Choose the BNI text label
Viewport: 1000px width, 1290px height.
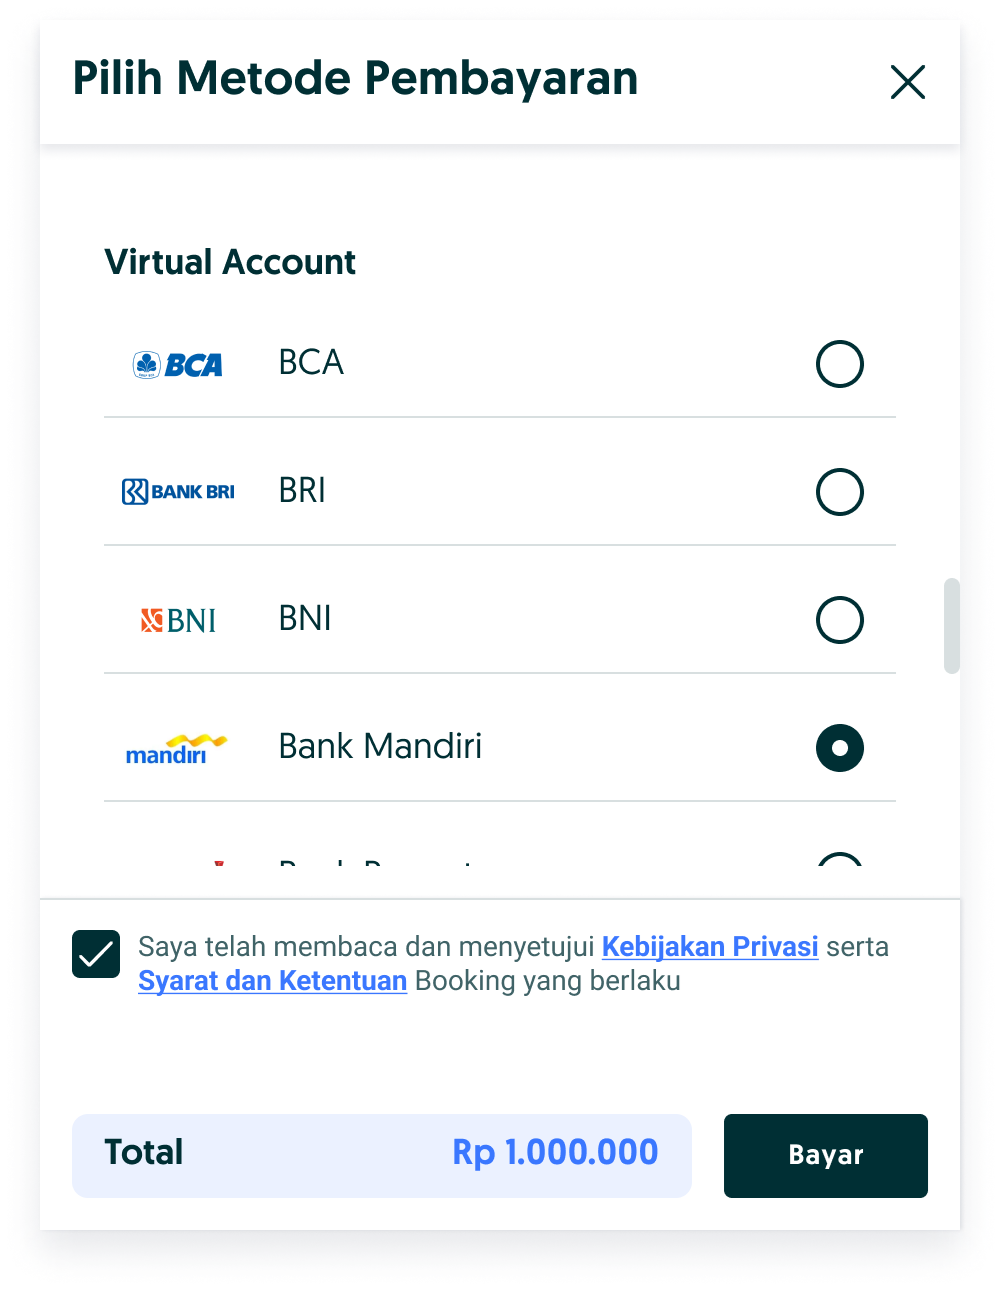point(305,619)
